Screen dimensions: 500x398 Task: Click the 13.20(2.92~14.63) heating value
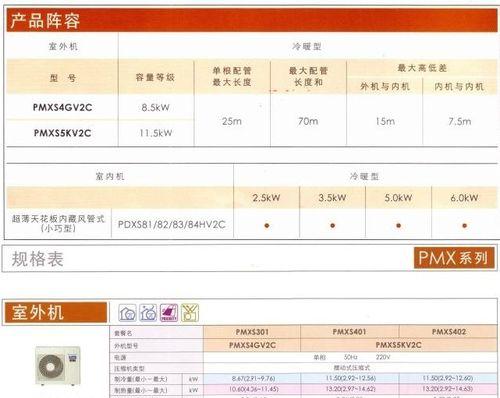point(448,389)
